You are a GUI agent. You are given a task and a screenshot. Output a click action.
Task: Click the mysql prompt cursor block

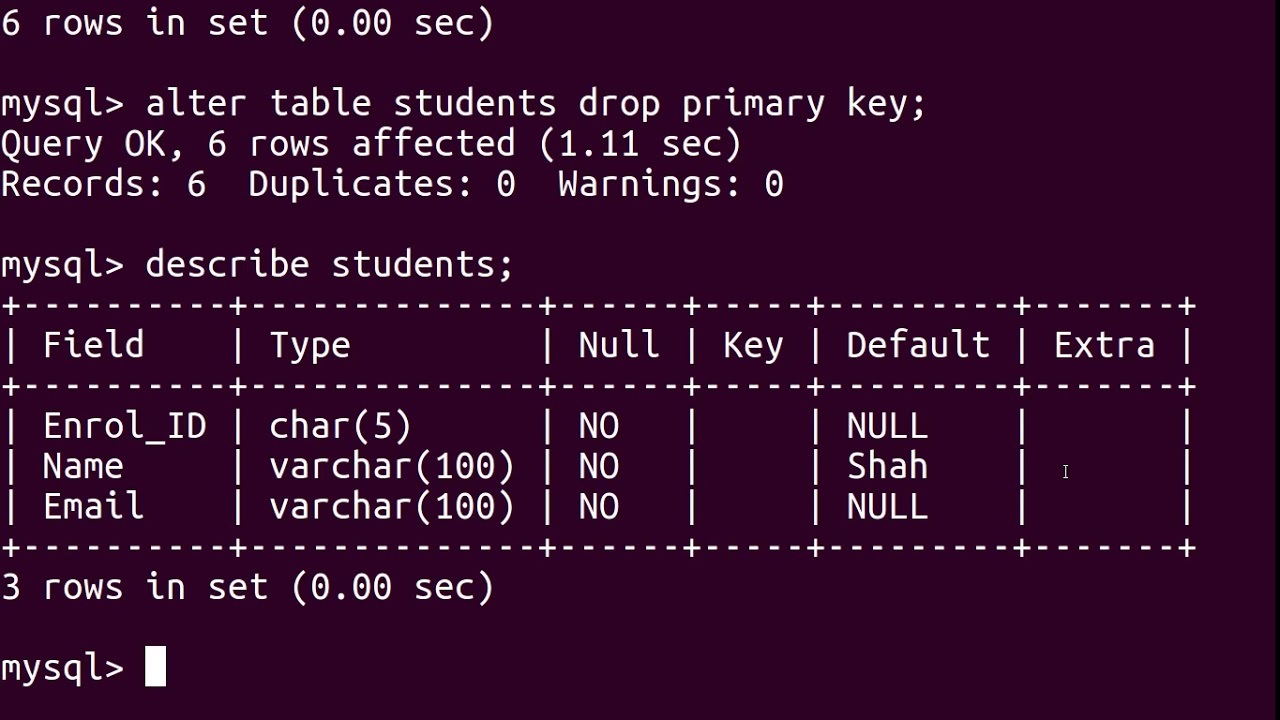point(155,666)
